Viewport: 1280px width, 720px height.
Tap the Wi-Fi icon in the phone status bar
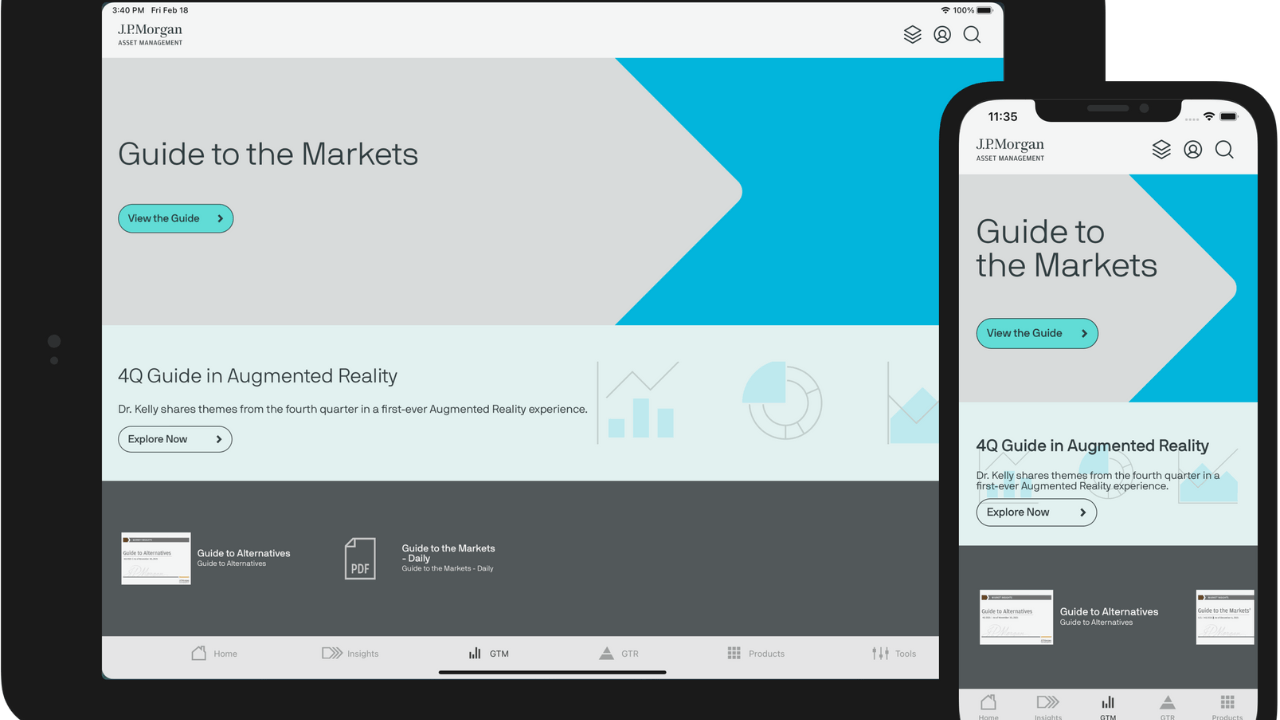tap(1209, 116)
